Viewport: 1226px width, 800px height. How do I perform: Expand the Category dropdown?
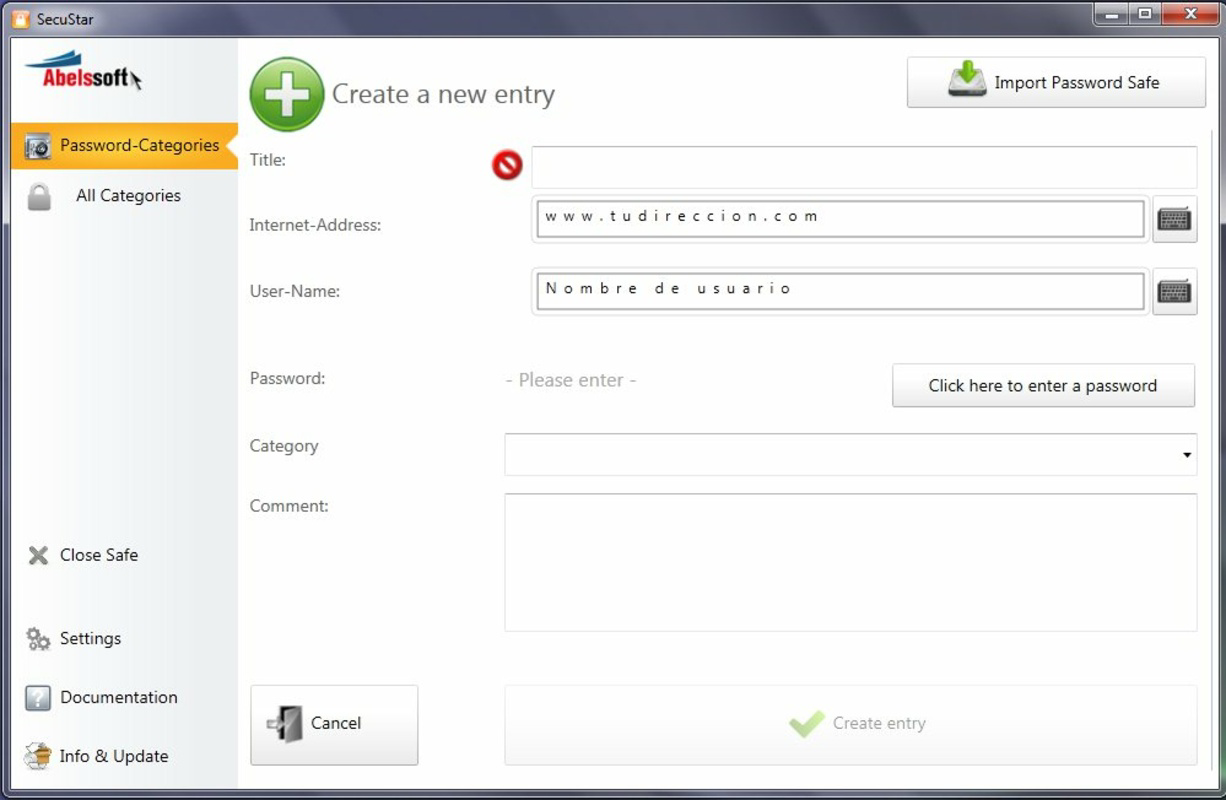click(x=1187, y=455)
